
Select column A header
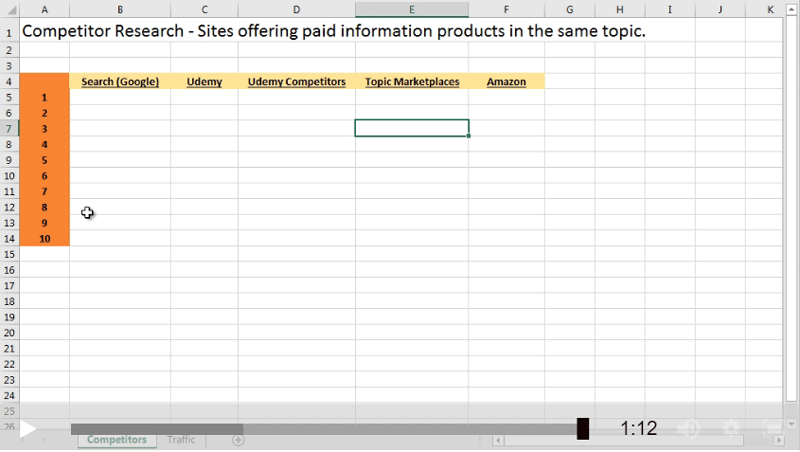pos(44,9)
